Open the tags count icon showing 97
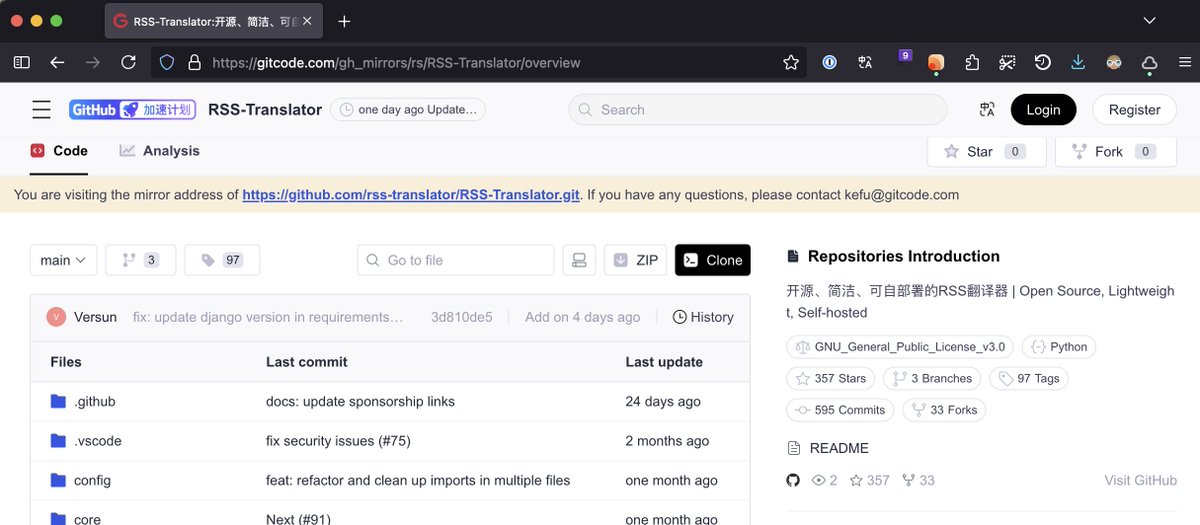Screen dimensions: 1200x525 point(222,260)
